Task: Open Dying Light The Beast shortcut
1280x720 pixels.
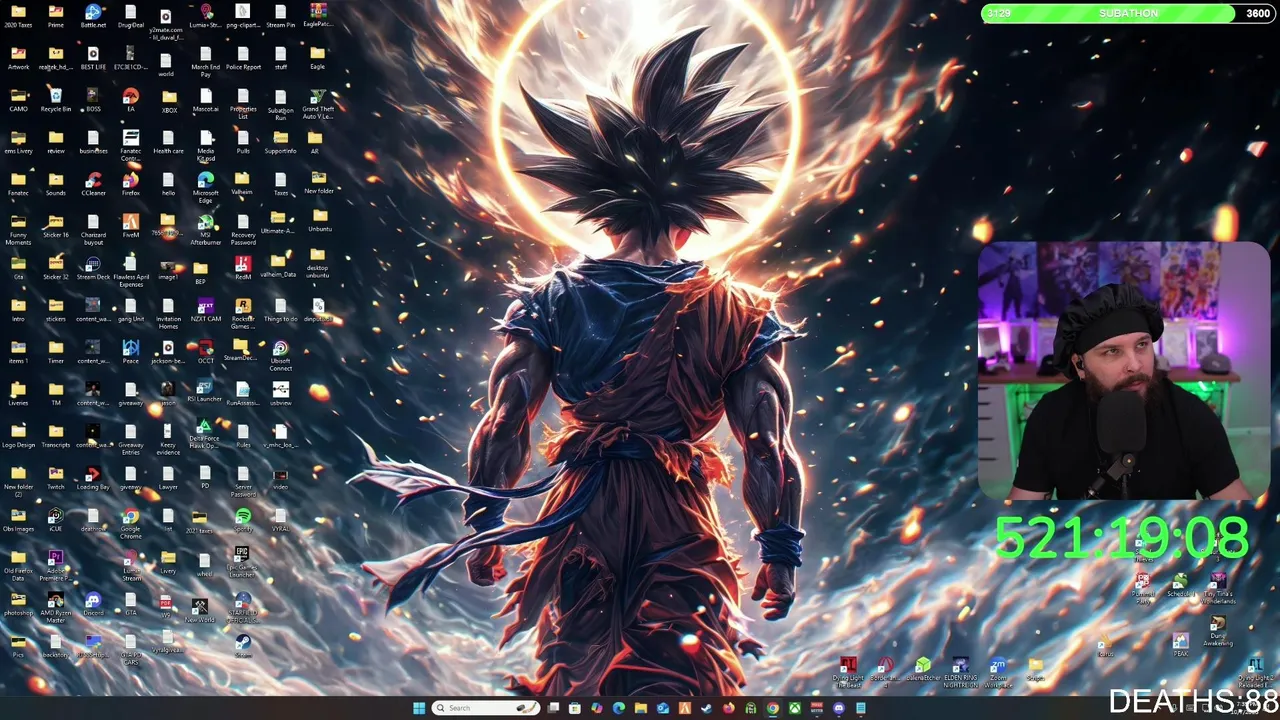Action: pos(848,673)
